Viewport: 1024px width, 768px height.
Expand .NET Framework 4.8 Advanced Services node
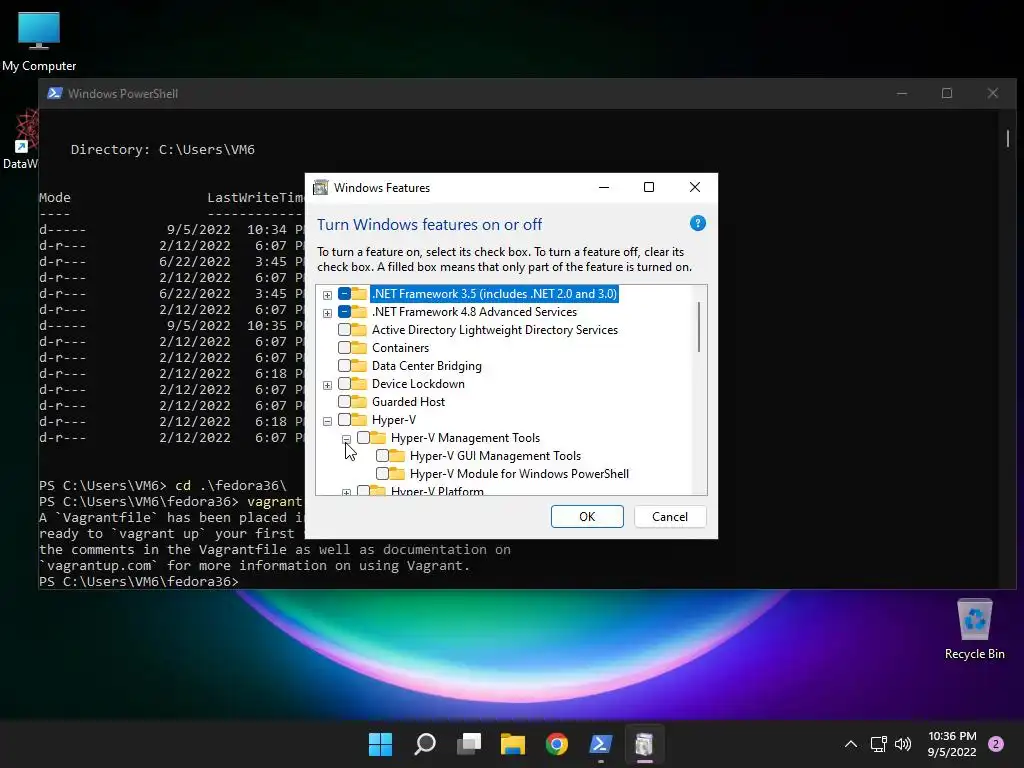tap(327, 313)
